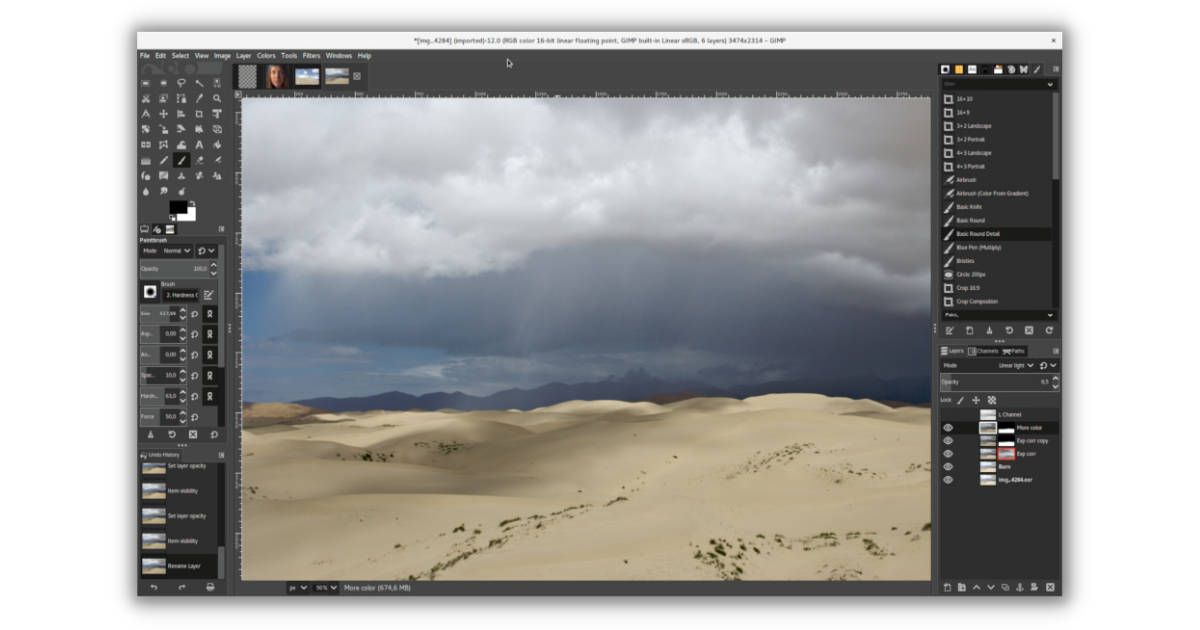Select the Paintbrush tool

coord(182,160)
